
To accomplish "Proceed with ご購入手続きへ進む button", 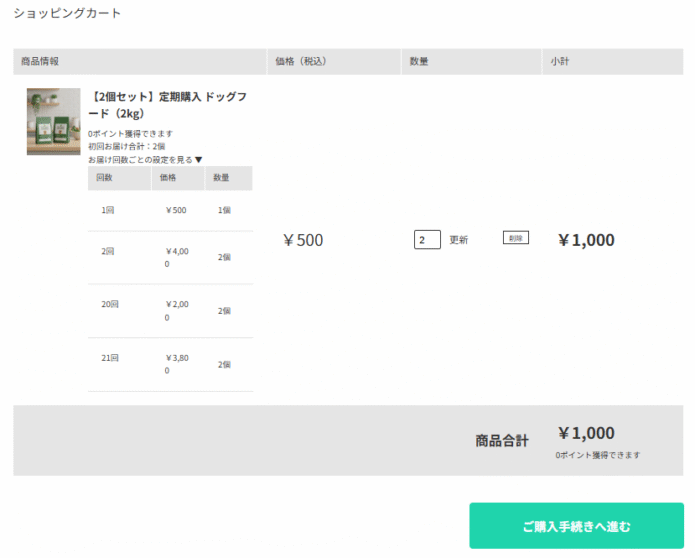I will tap(576, 526).
